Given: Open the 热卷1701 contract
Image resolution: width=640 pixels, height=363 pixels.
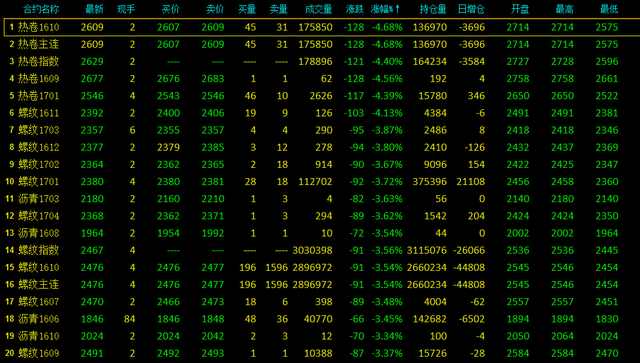Looking at the screenshot, I should click(39, 96).
